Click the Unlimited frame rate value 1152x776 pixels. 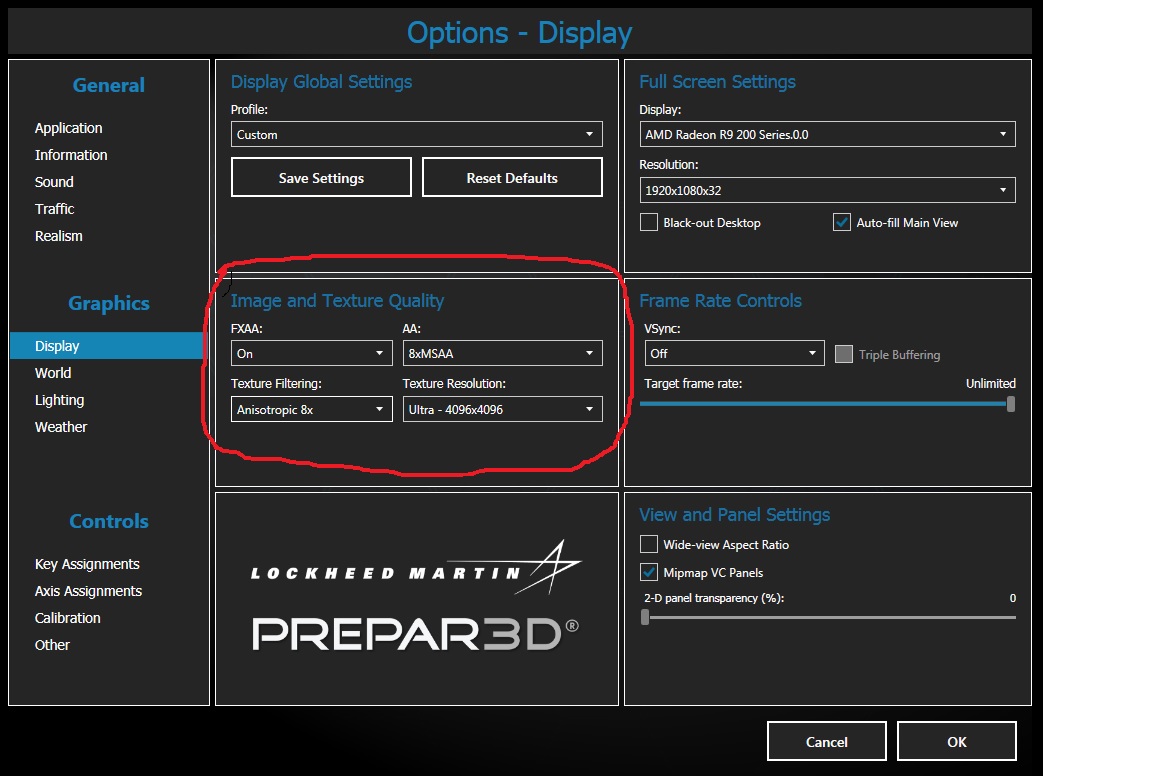tap(990, 384)
